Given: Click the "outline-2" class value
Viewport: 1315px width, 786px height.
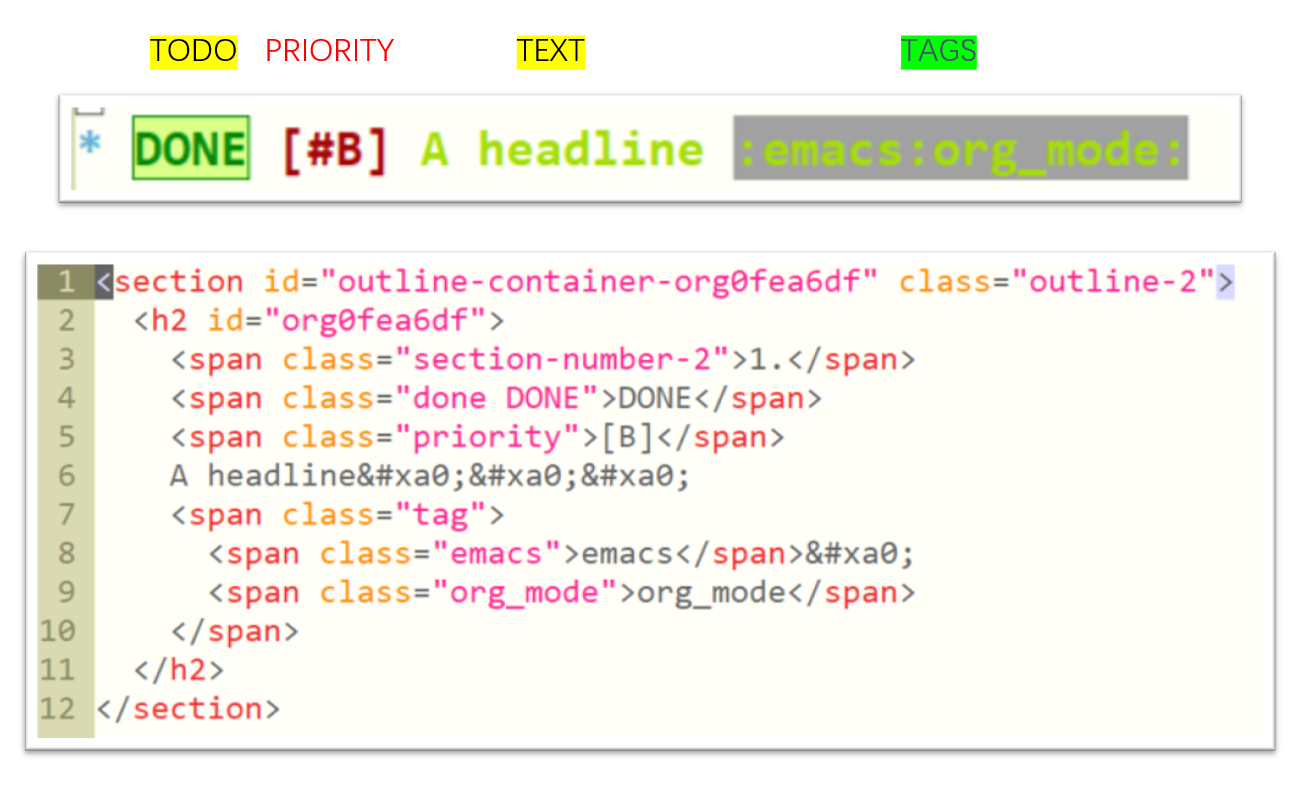Looking at the screenshot, I should (x=1113, y=282).
